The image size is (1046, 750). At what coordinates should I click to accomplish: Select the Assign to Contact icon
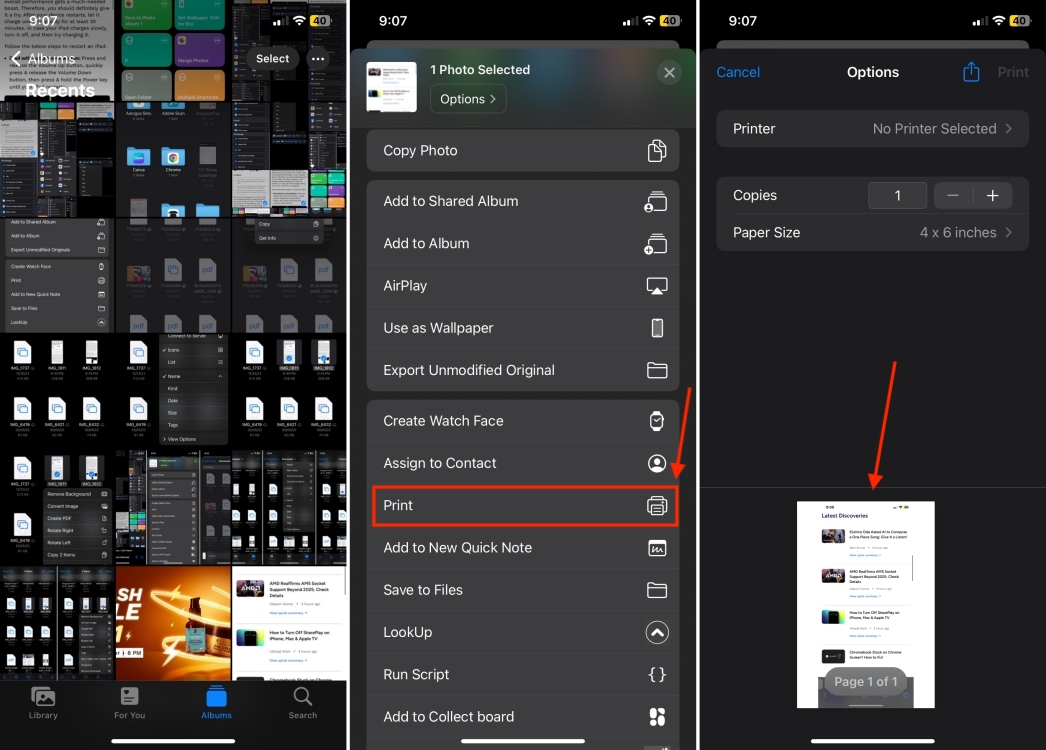point(657,463)
